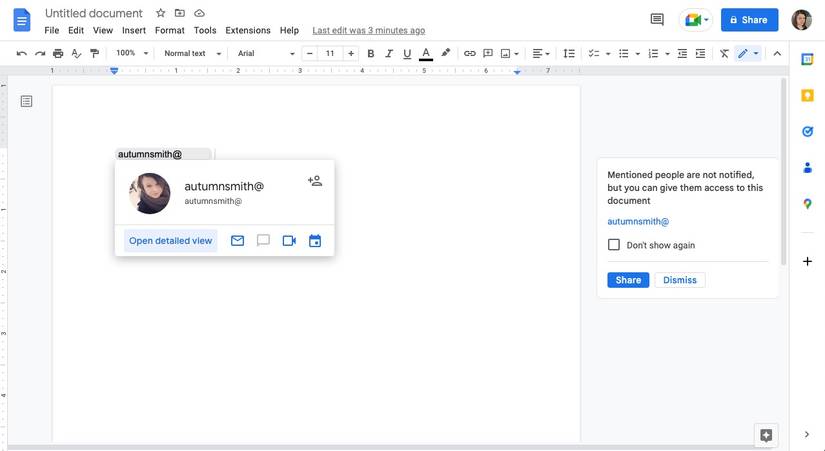Image resolution: width=825 pixels, height=451 pixels.
Task: Decrease the font size
Action: 310,53
